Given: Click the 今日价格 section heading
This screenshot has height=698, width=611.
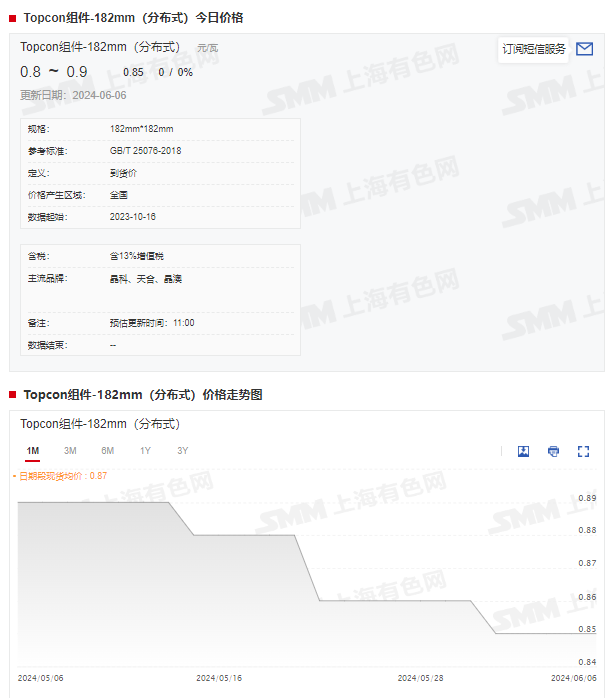Looking at the screenshot, I should click(x=133, y=18).
